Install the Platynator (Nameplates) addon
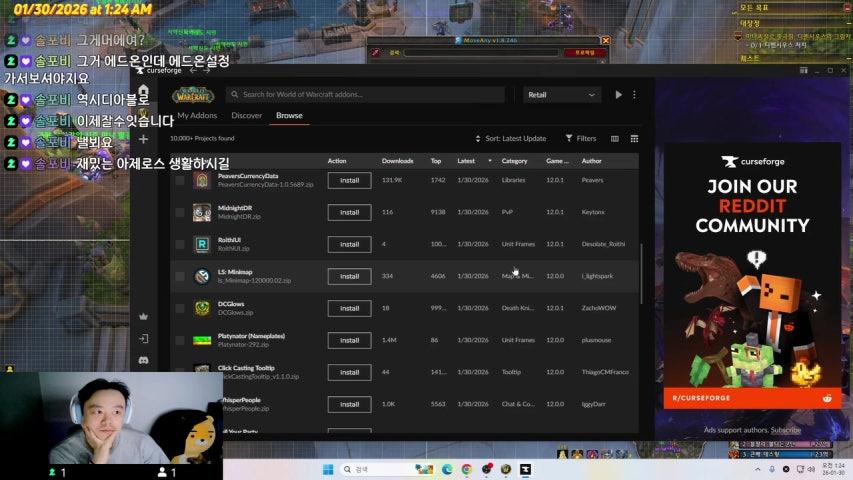Screen dimensions: 853x480 point(349,340)
